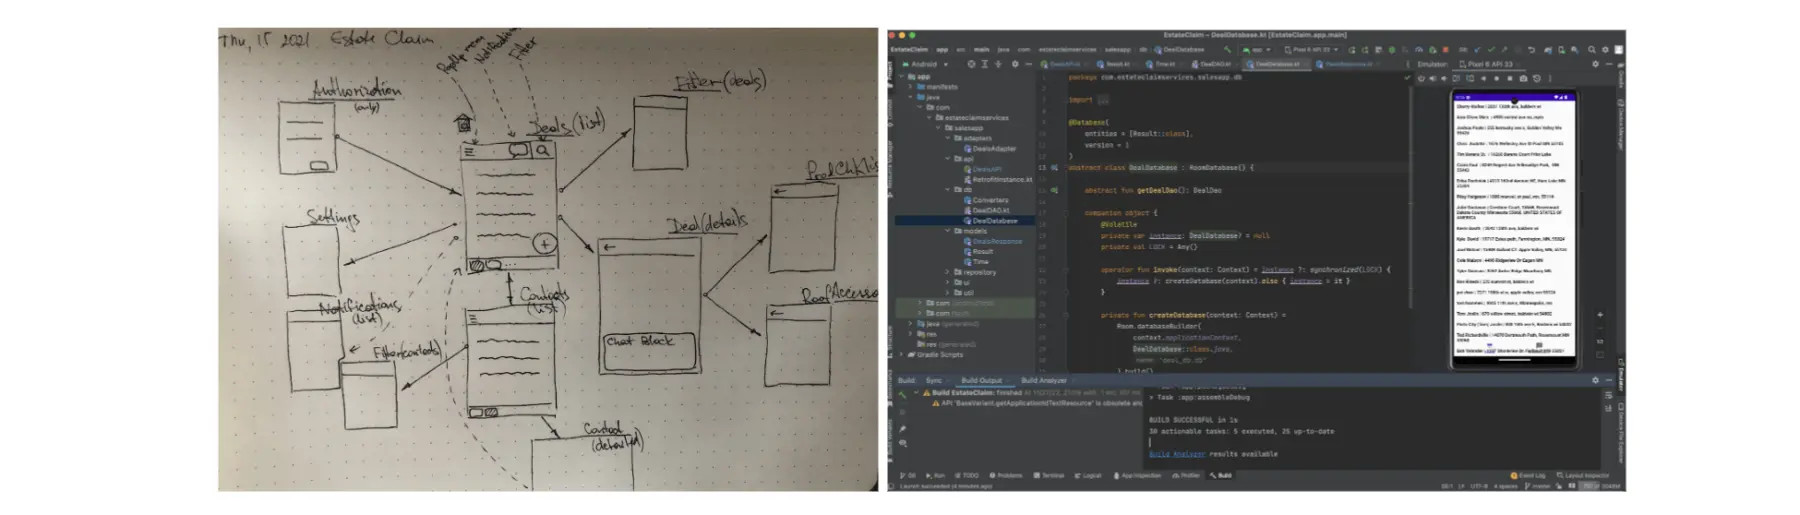Click the app breadcrumb in navigation bar
Screen dimensions: 1800x515
(942, 49)
